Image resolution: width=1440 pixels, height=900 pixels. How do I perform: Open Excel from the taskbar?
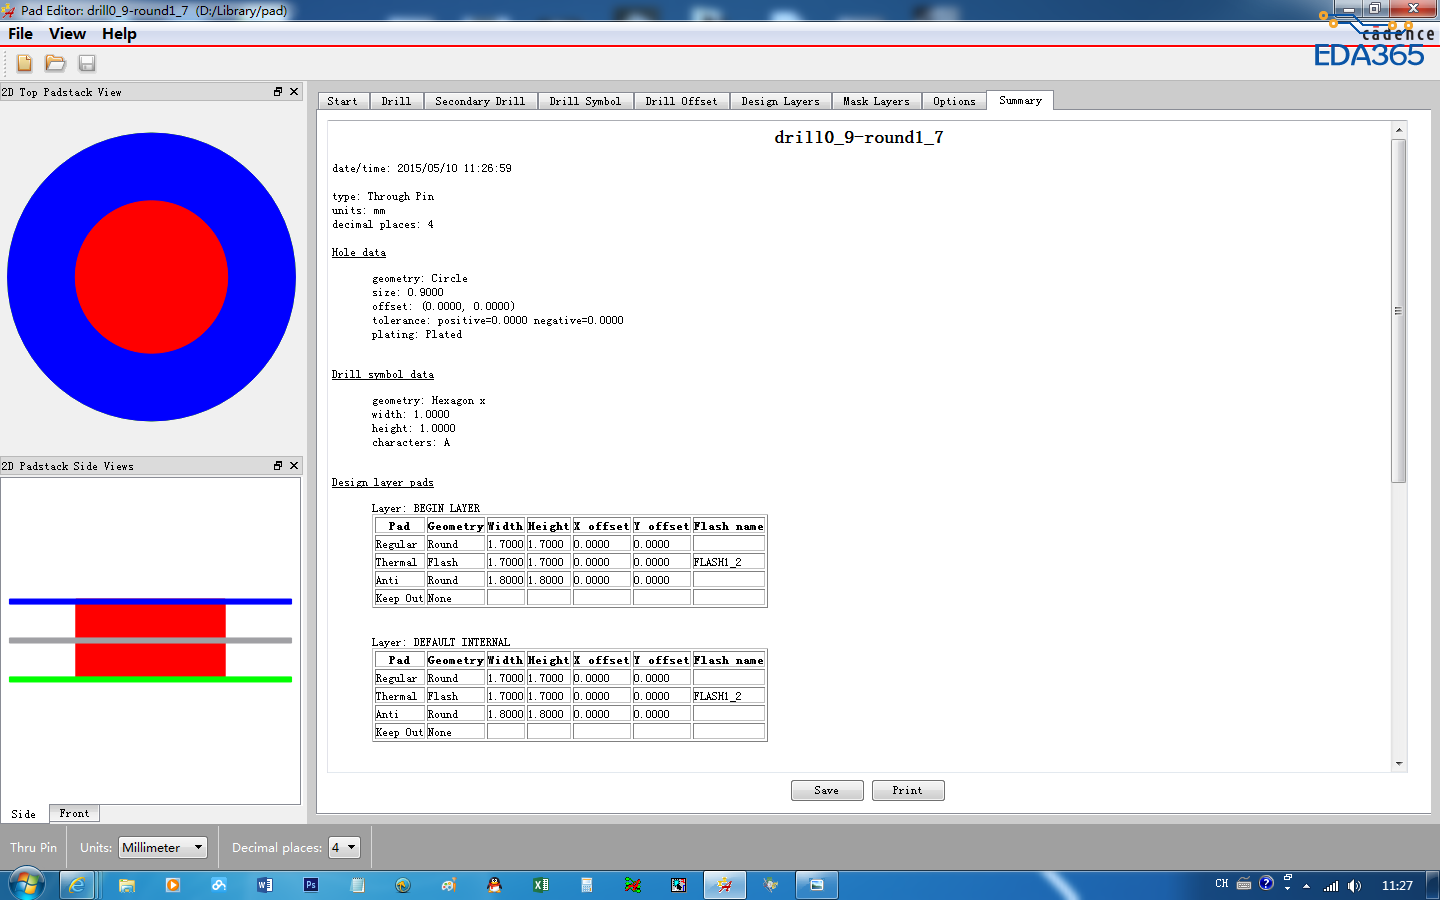pos(541,885)
